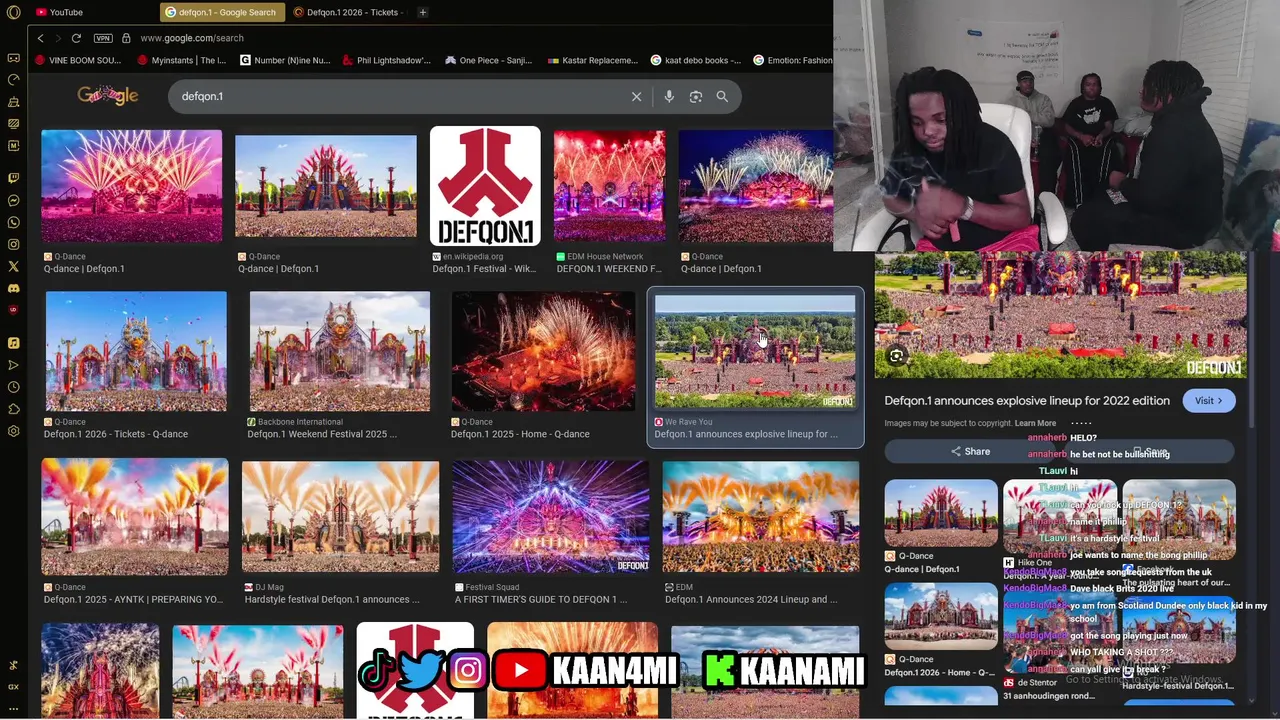This screenshot has height=720, width=1280.
Task: Click the We Rave You selected image
Action: pyautogui.click(x=755, y=352)
